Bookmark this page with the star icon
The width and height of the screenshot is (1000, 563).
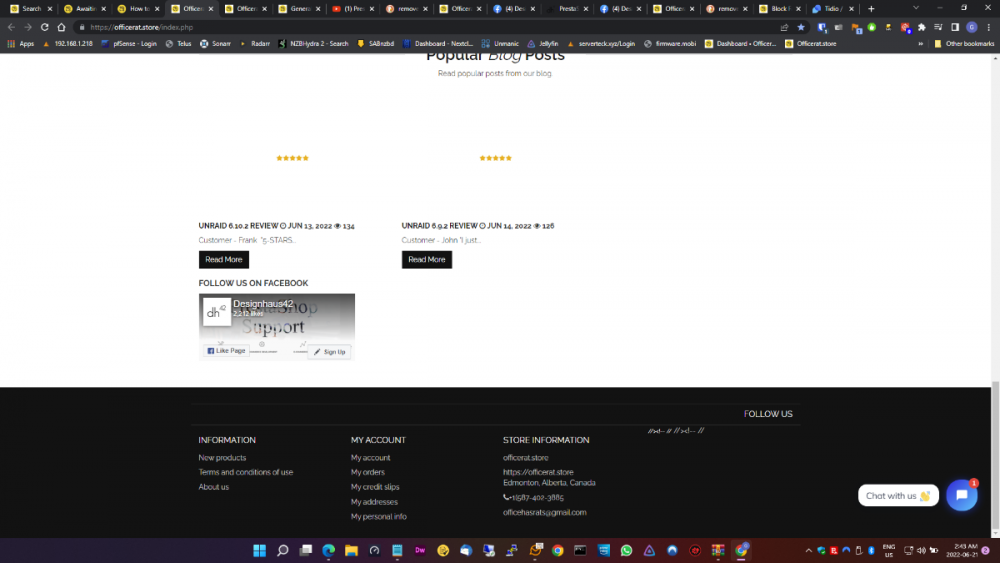(x=801, y=27)
